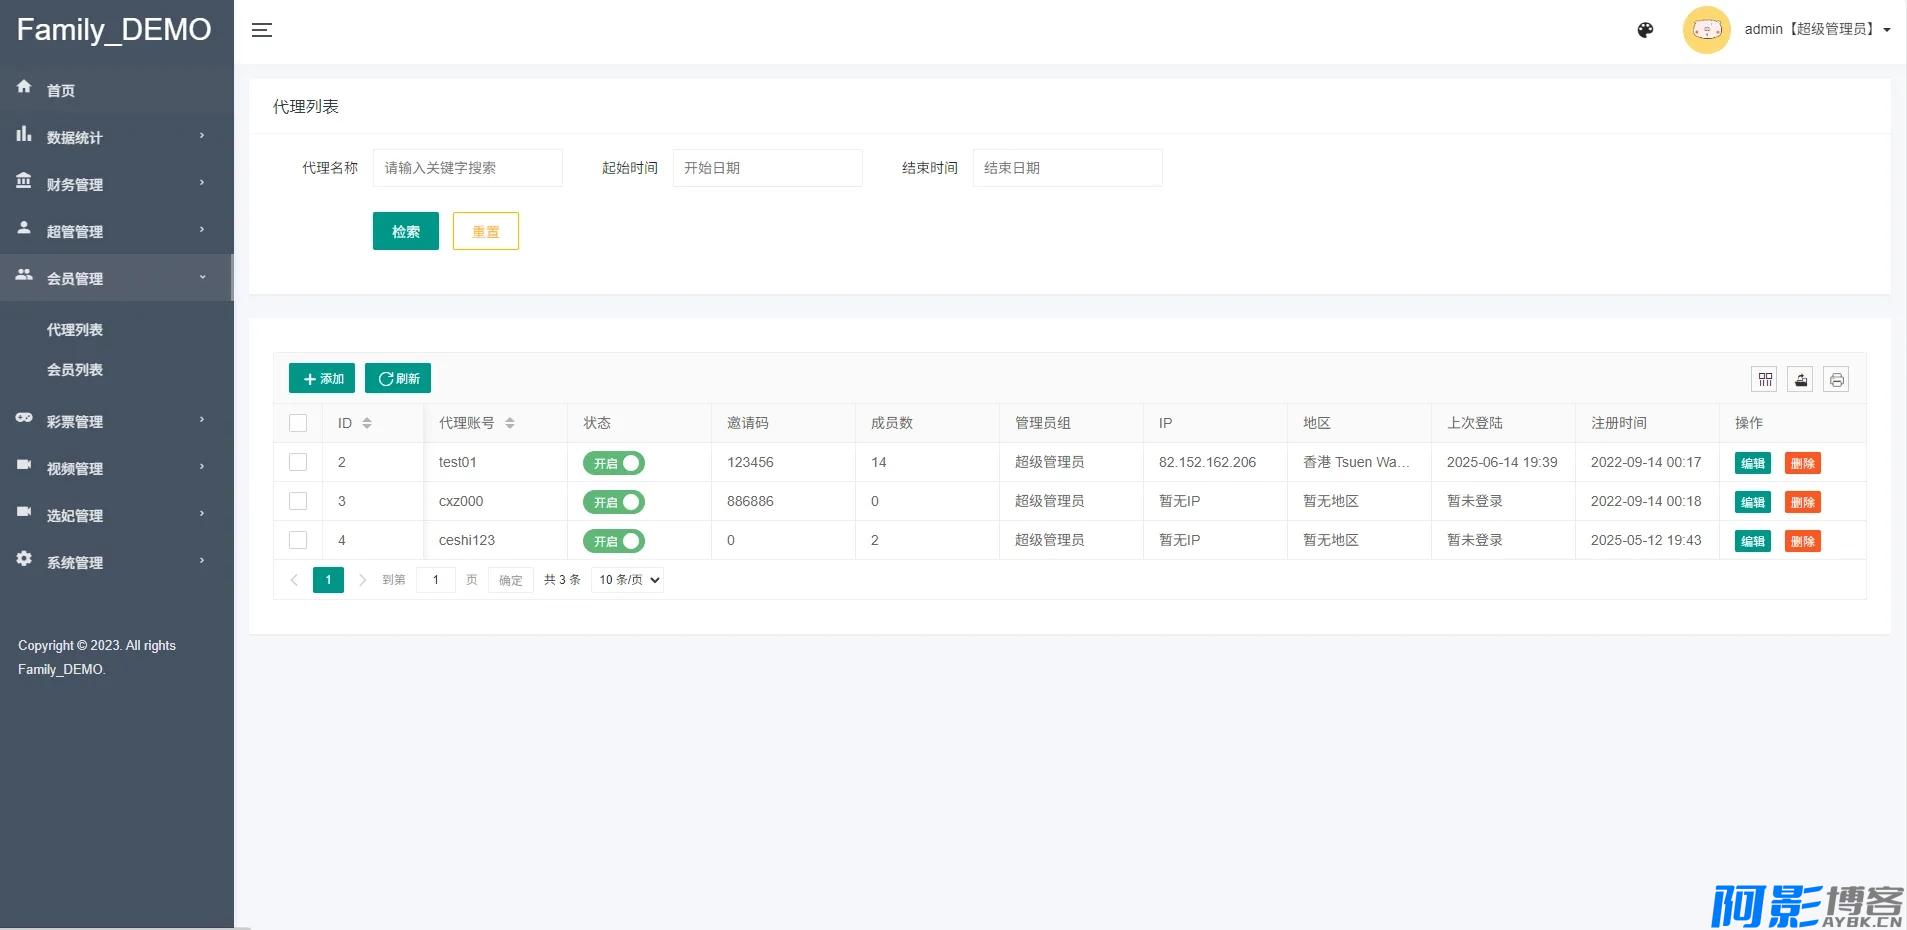Screen dimensions: 1907x930
Task: Click the admin avatar image
Action: (x=1706, y=30)
